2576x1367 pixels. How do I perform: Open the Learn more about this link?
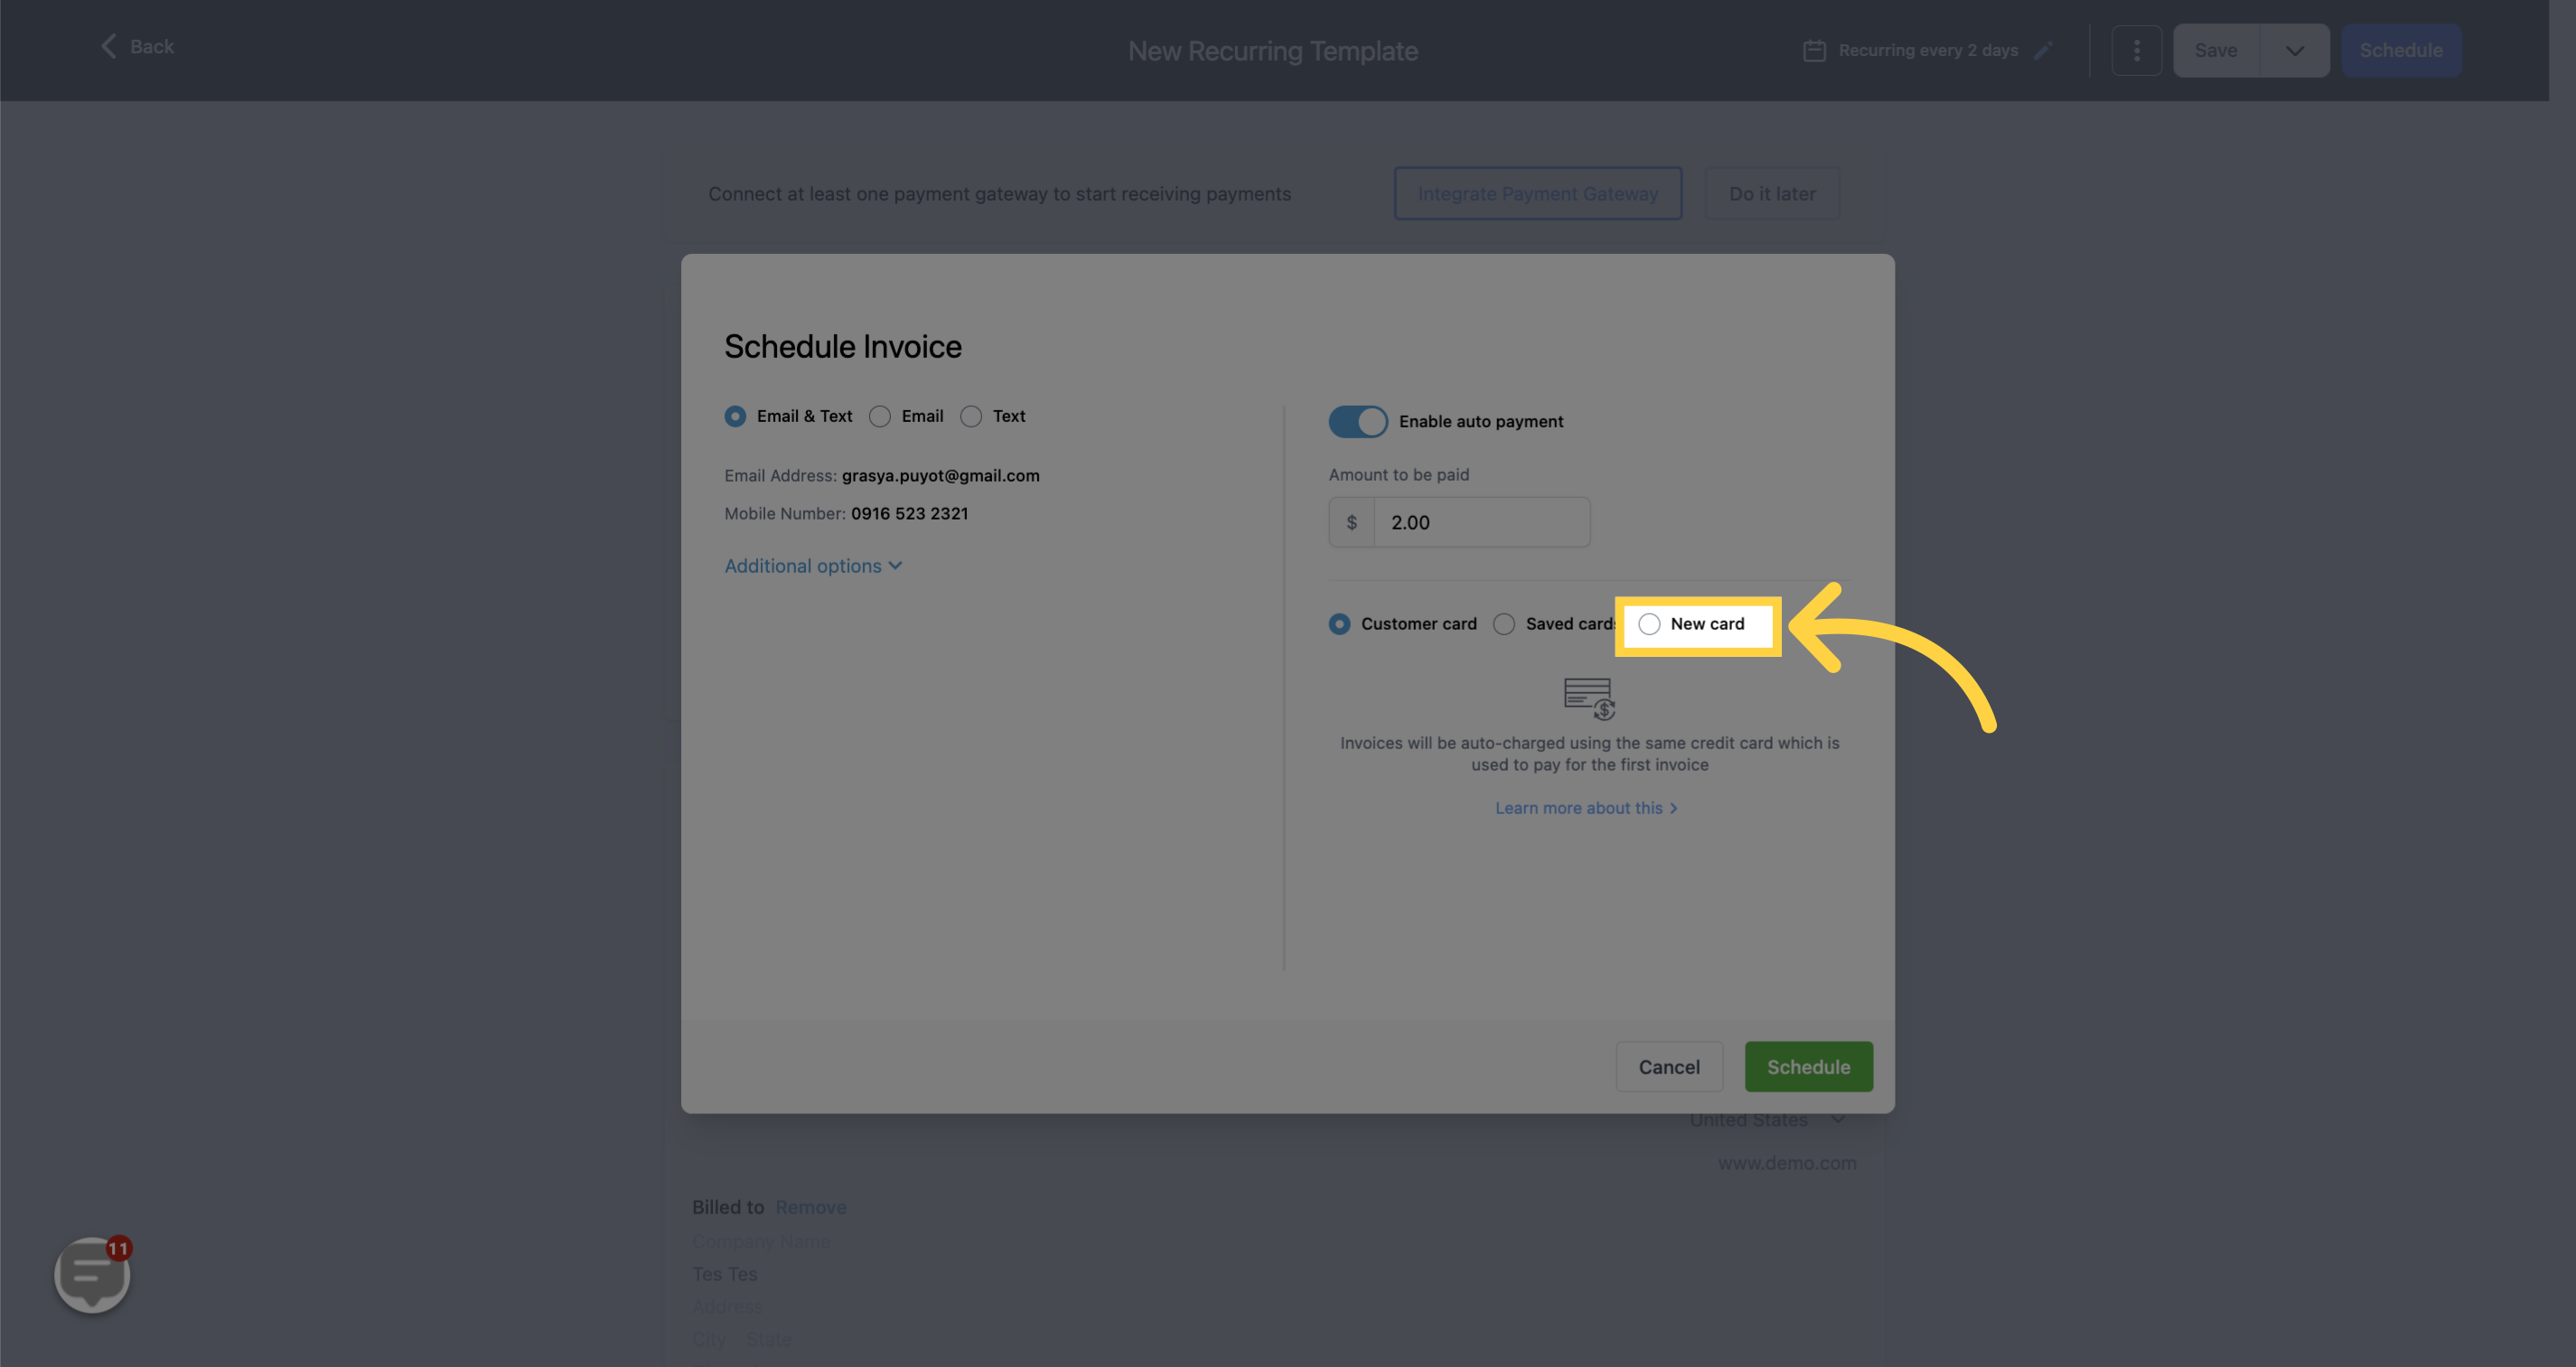click(1586, 808)
